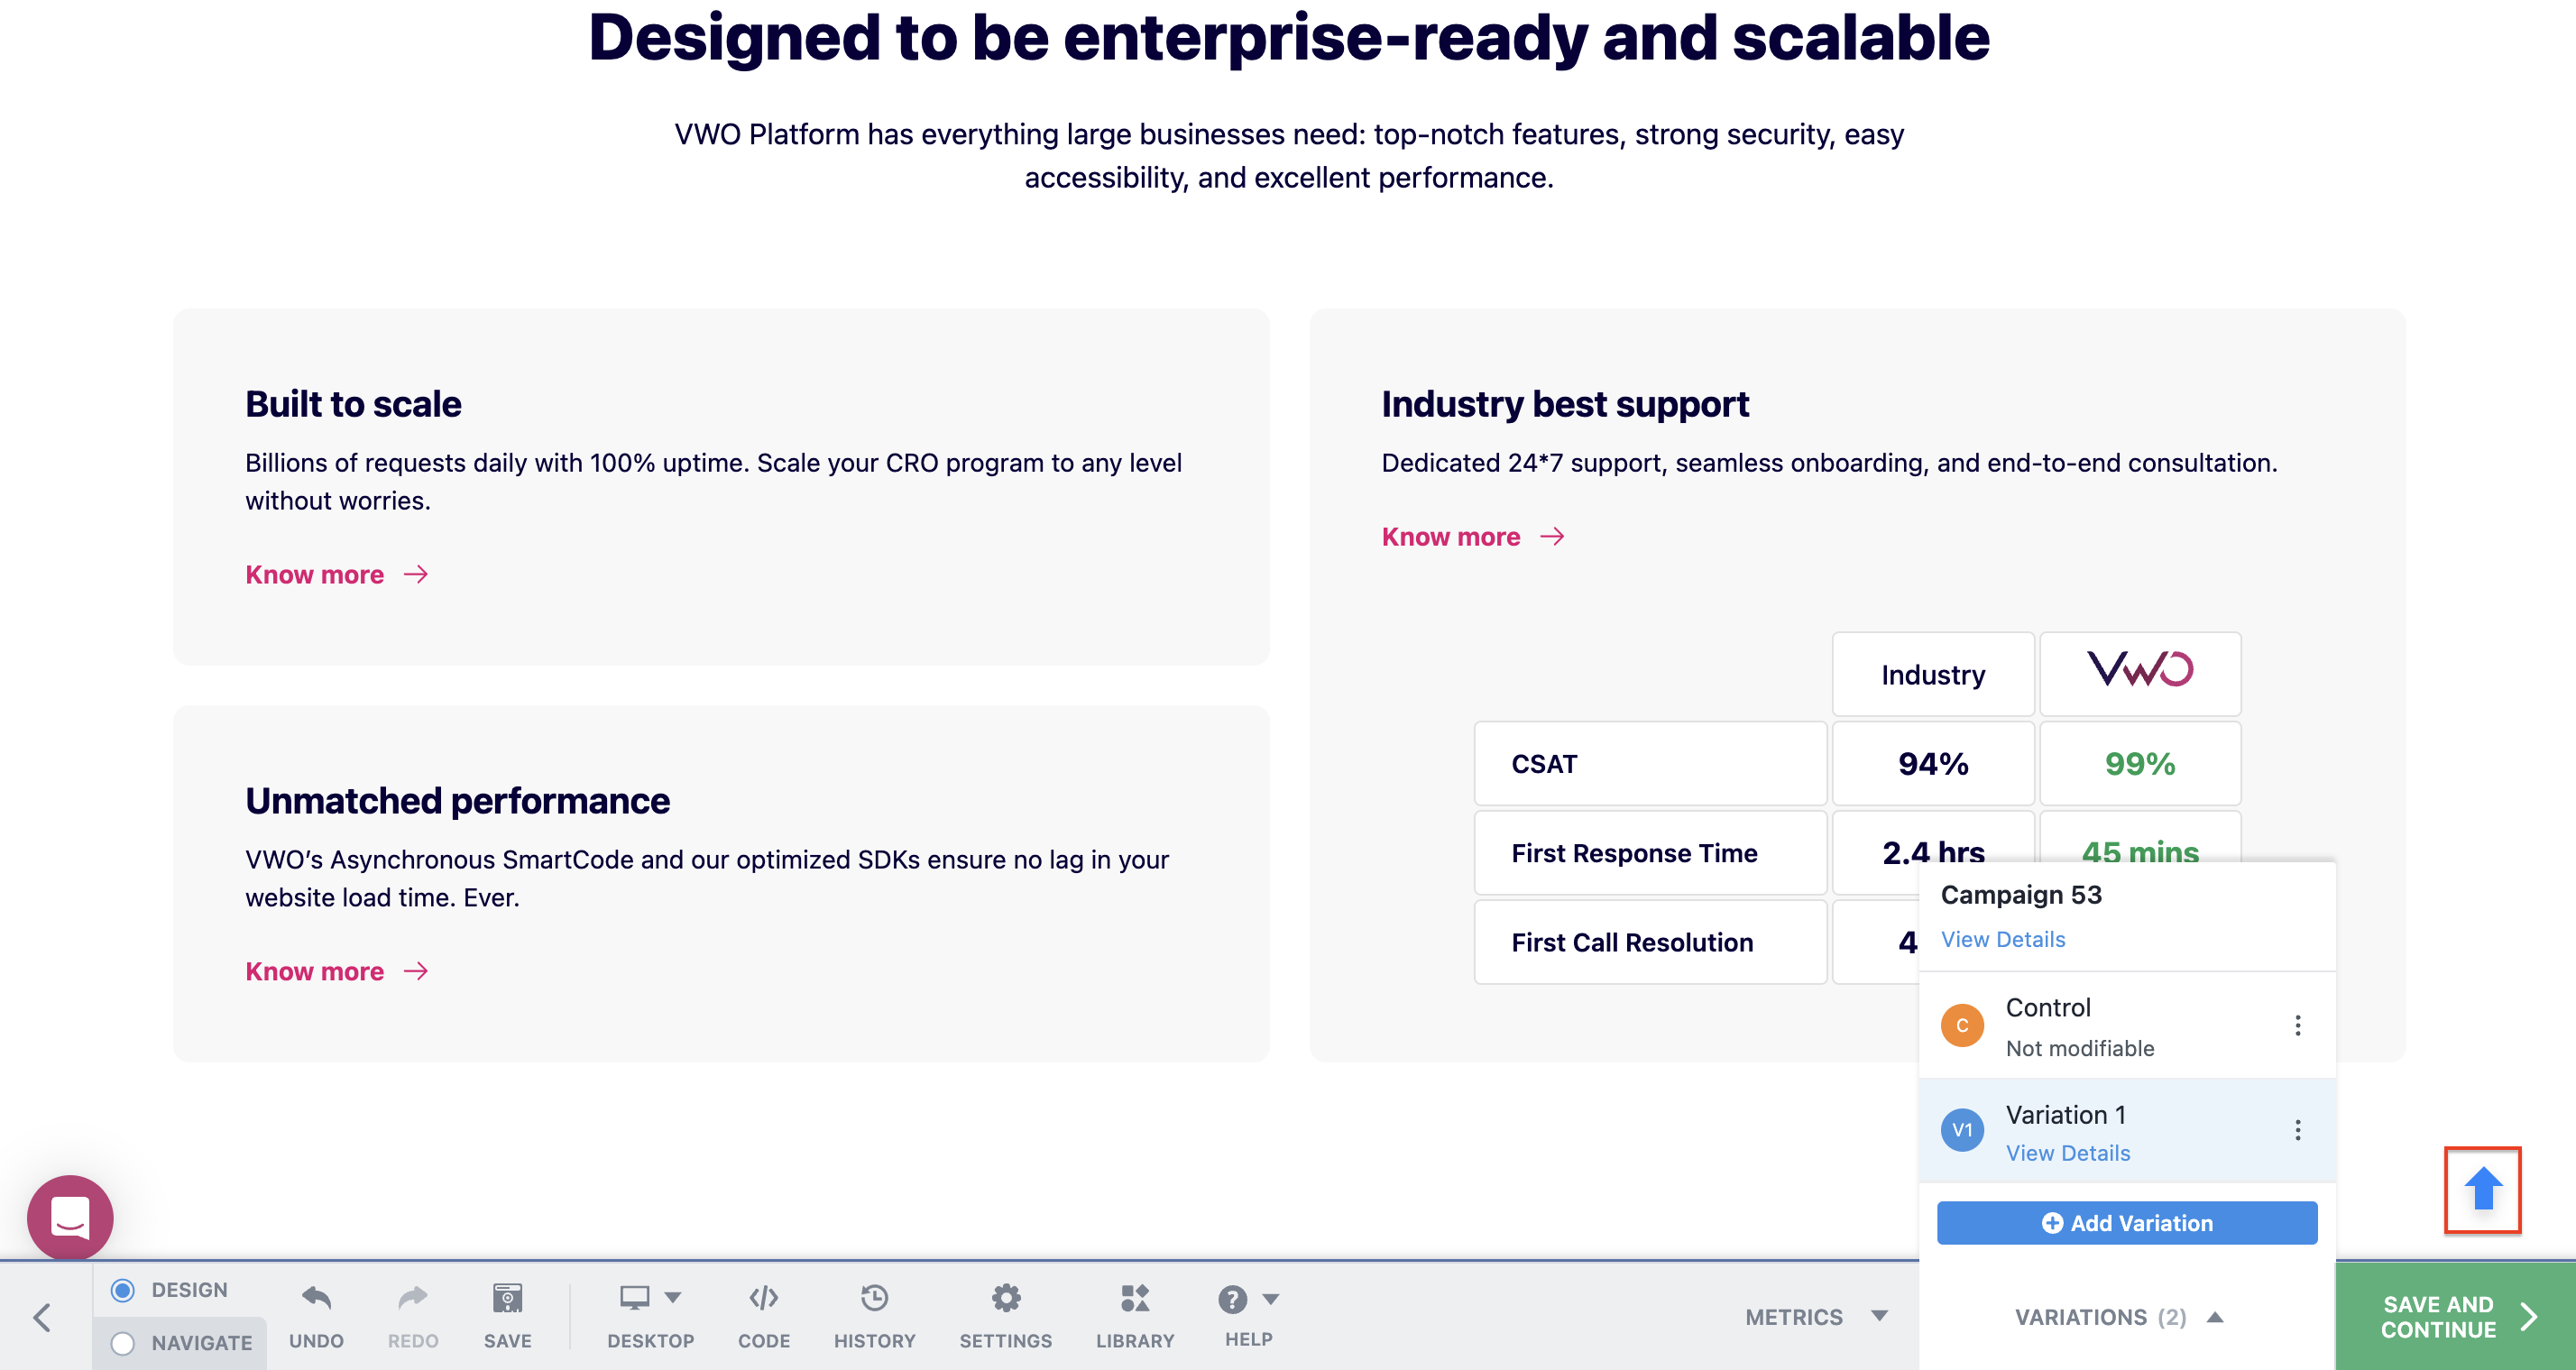Open the Library shapes icon
The image size is (2576, 1370).
pyautogui.click(x=1135, y=1298)
